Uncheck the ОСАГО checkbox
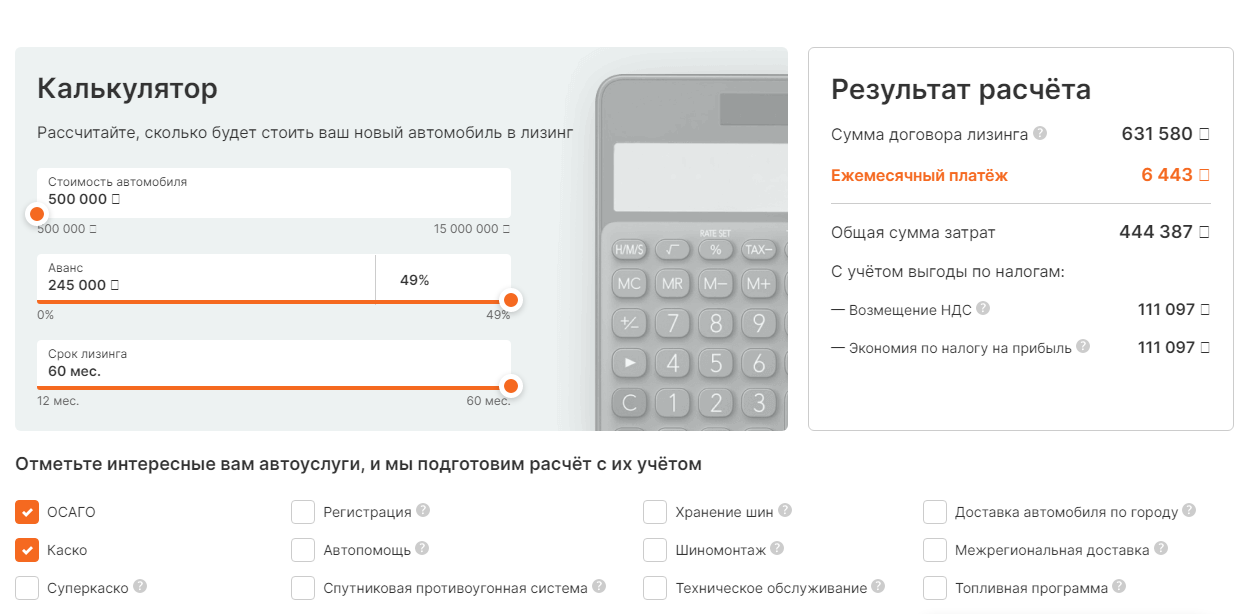This screenshot has height=614, width=1246. [27, 512]
